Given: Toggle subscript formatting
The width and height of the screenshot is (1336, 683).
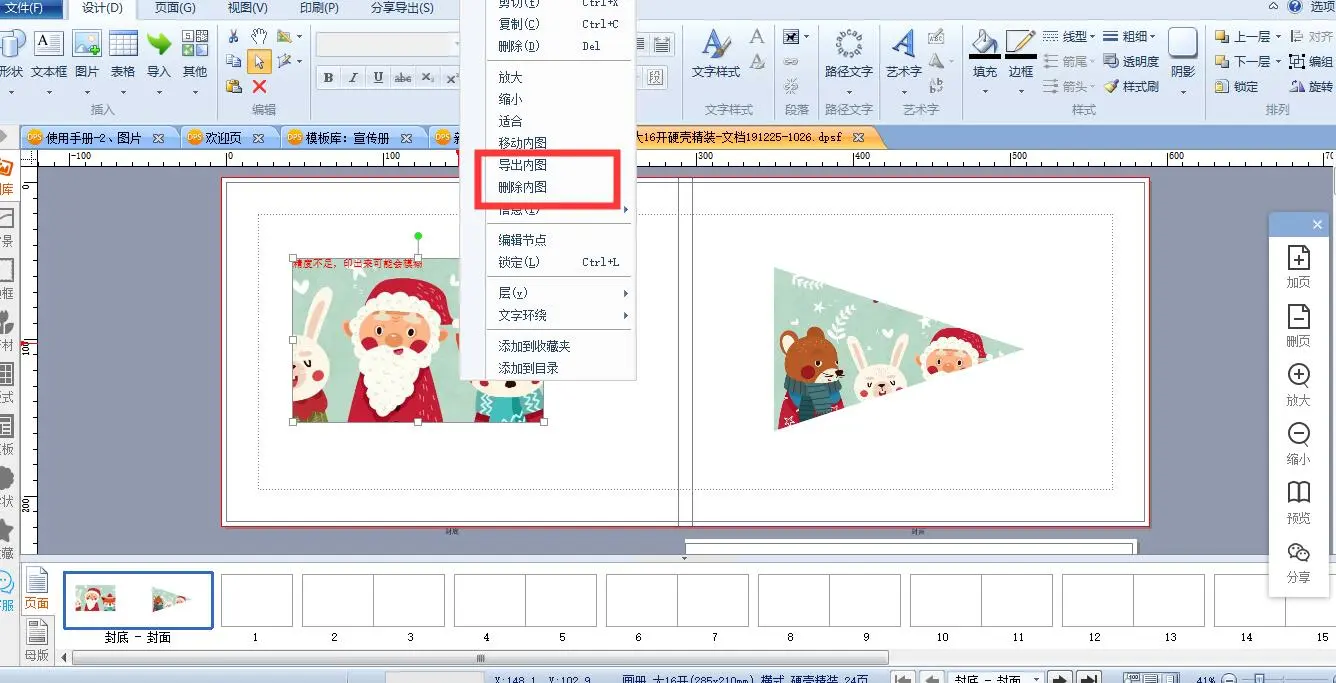Looking at the screenshot, I should pyautogui.click(x=427, y=78).
